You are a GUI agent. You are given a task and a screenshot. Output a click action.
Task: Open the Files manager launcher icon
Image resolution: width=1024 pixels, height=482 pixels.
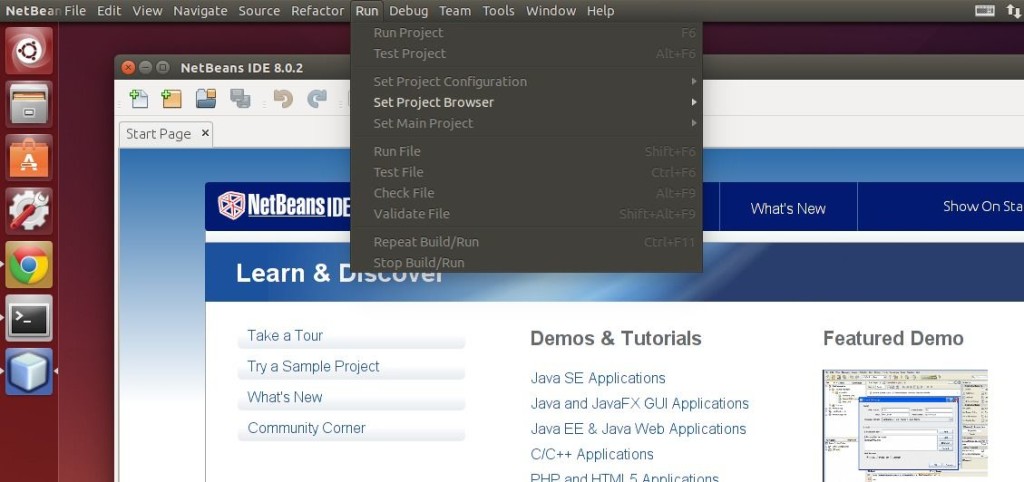click(x=29, y=104)
